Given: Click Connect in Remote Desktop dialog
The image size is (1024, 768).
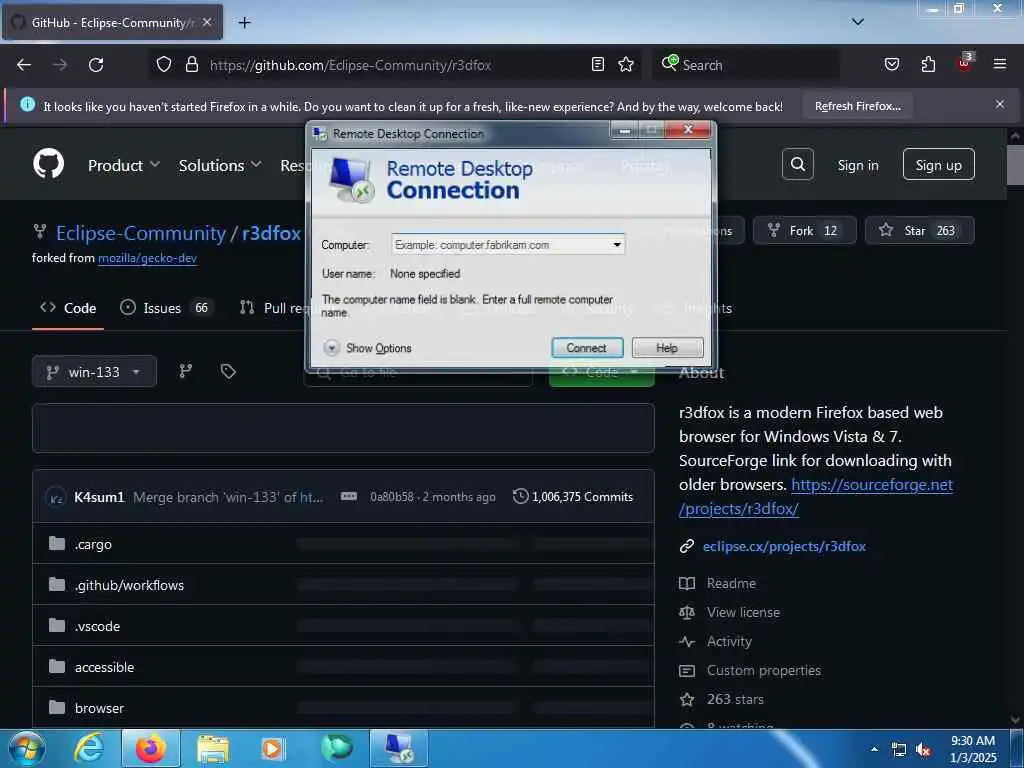Looking at the screenshot, I should tap(586, 348).
